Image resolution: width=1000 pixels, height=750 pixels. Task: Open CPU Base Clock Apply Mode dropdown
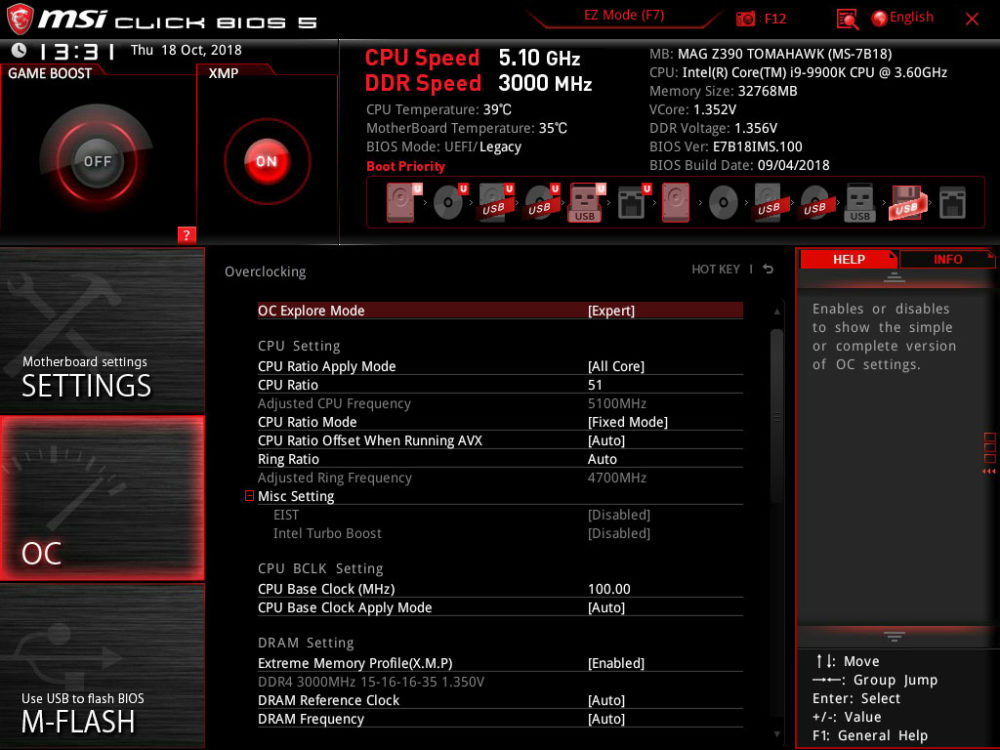click(x=606, y=607)
